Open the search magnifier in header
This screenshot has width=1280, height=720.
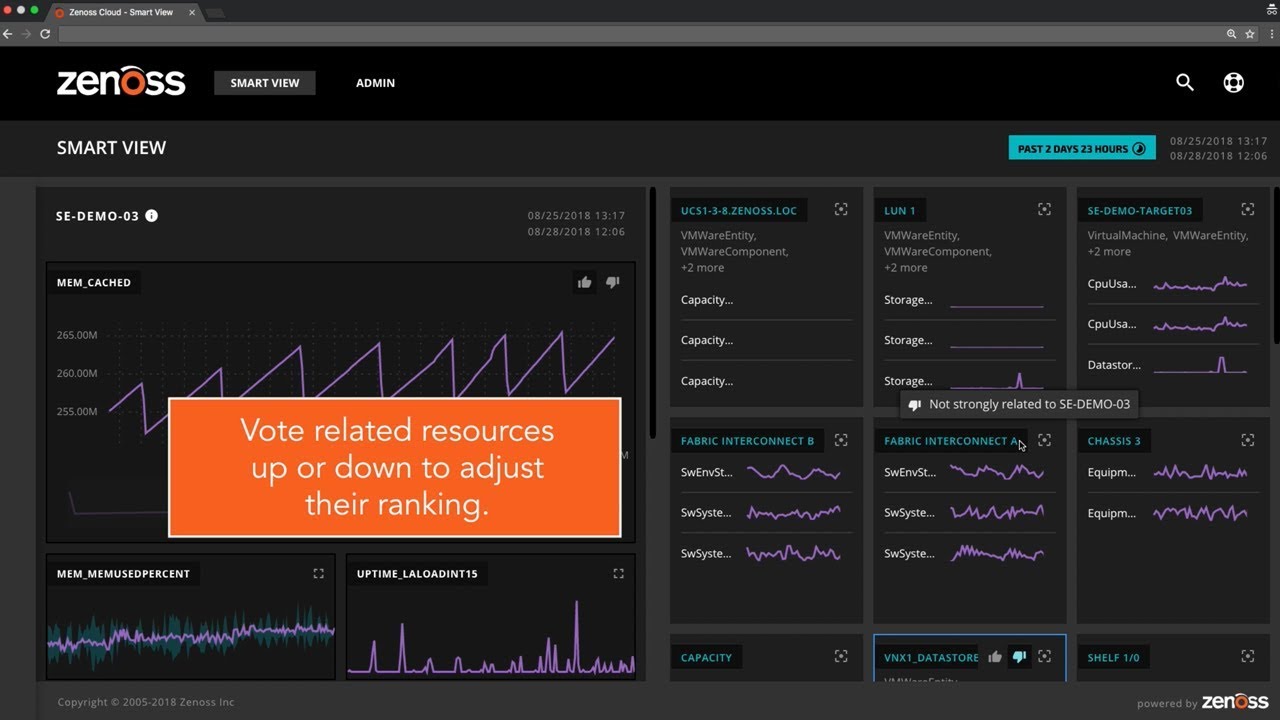(1185, 83)
